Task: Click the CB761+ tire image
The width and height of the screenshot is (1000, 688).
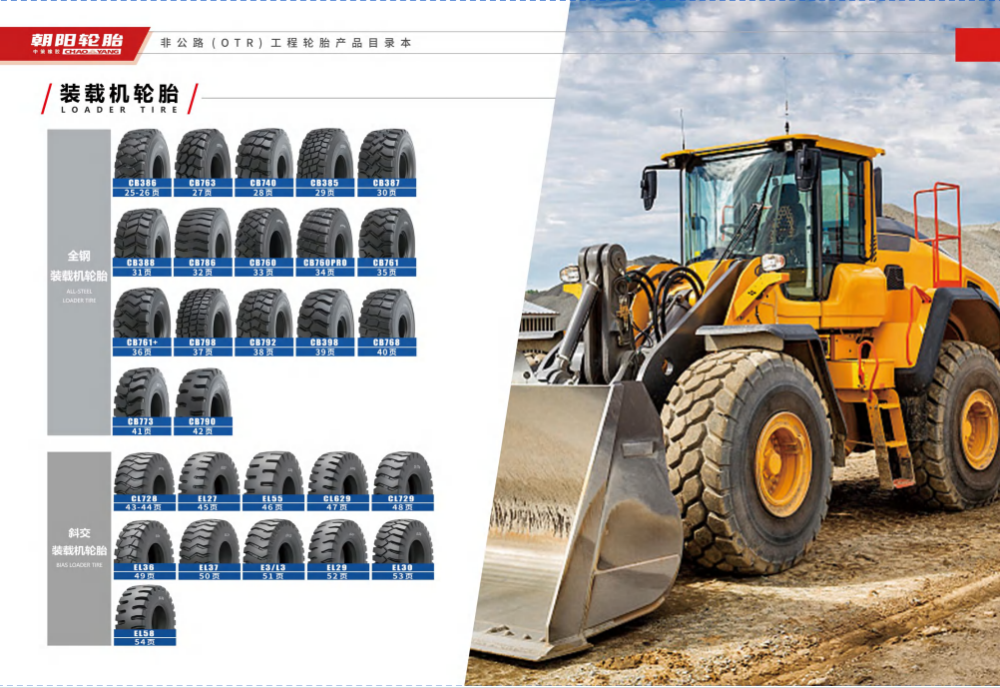Action: coord(142,313)
